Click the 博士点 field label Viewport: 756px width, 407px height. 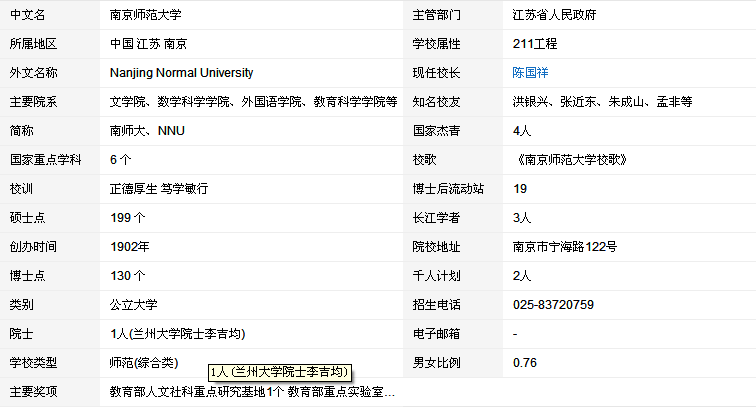[x=27, y=275]
